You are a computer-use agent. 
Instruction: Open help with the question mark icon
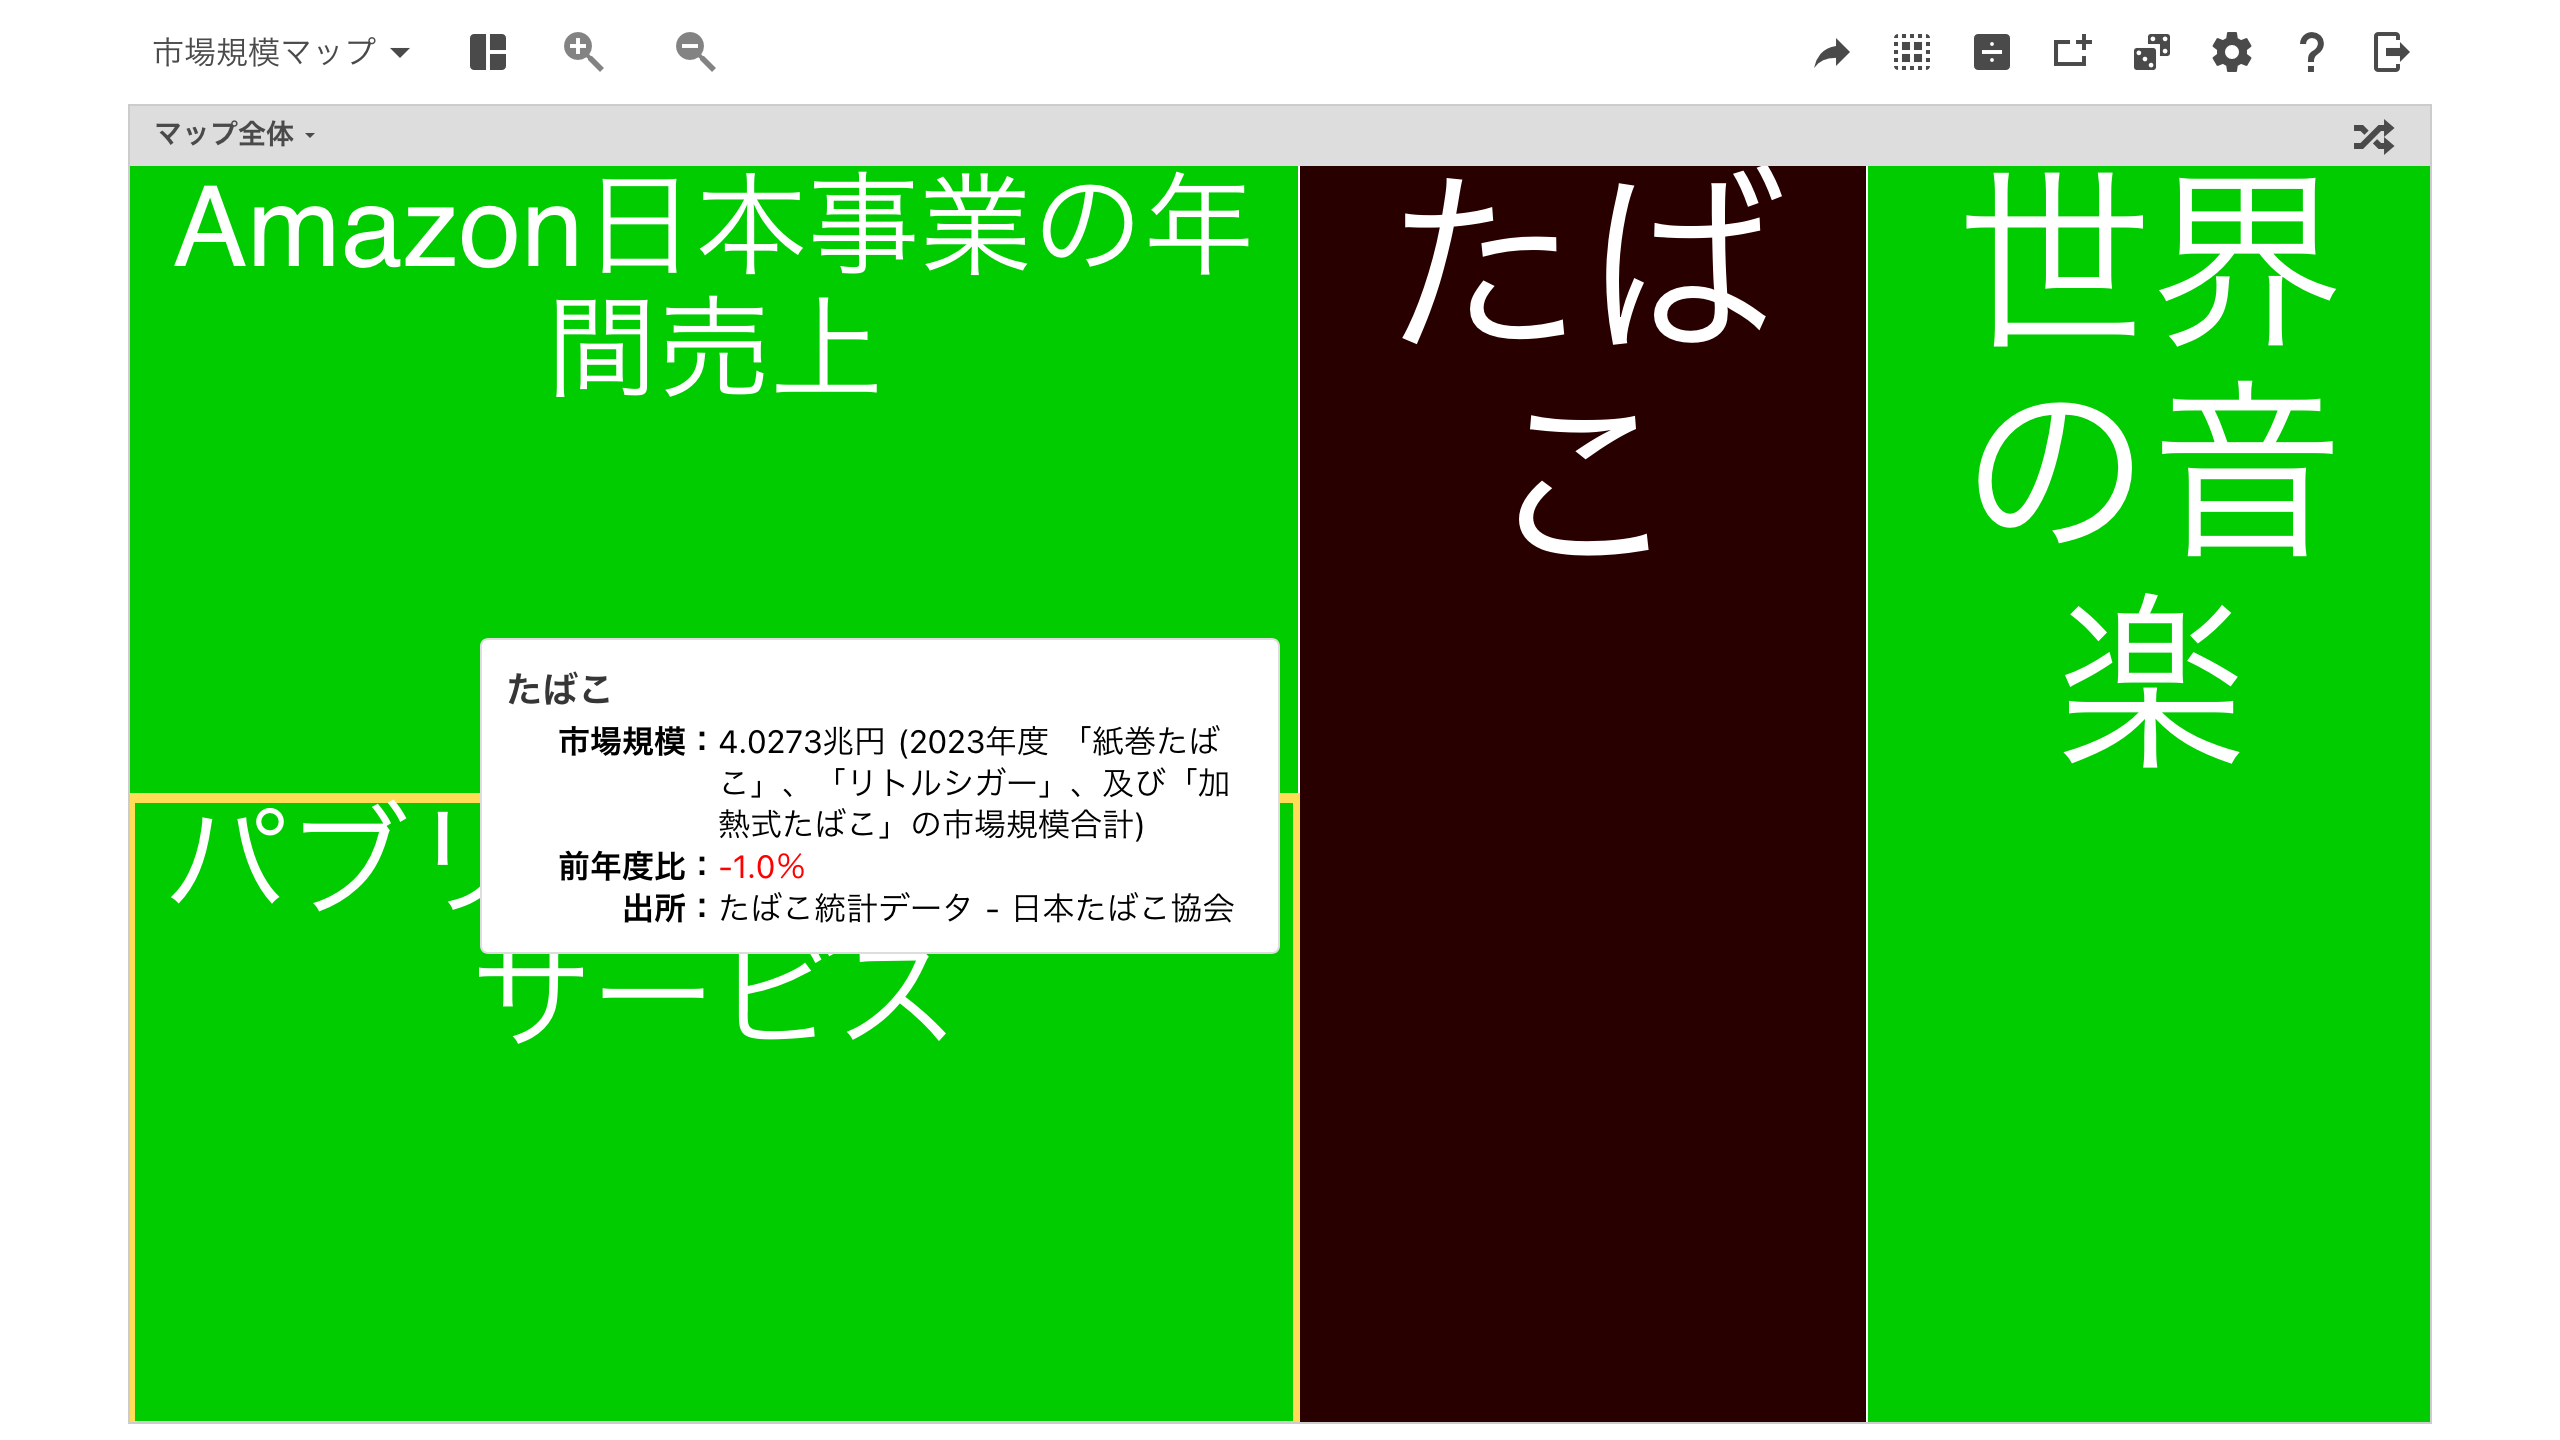(2312, 52)
